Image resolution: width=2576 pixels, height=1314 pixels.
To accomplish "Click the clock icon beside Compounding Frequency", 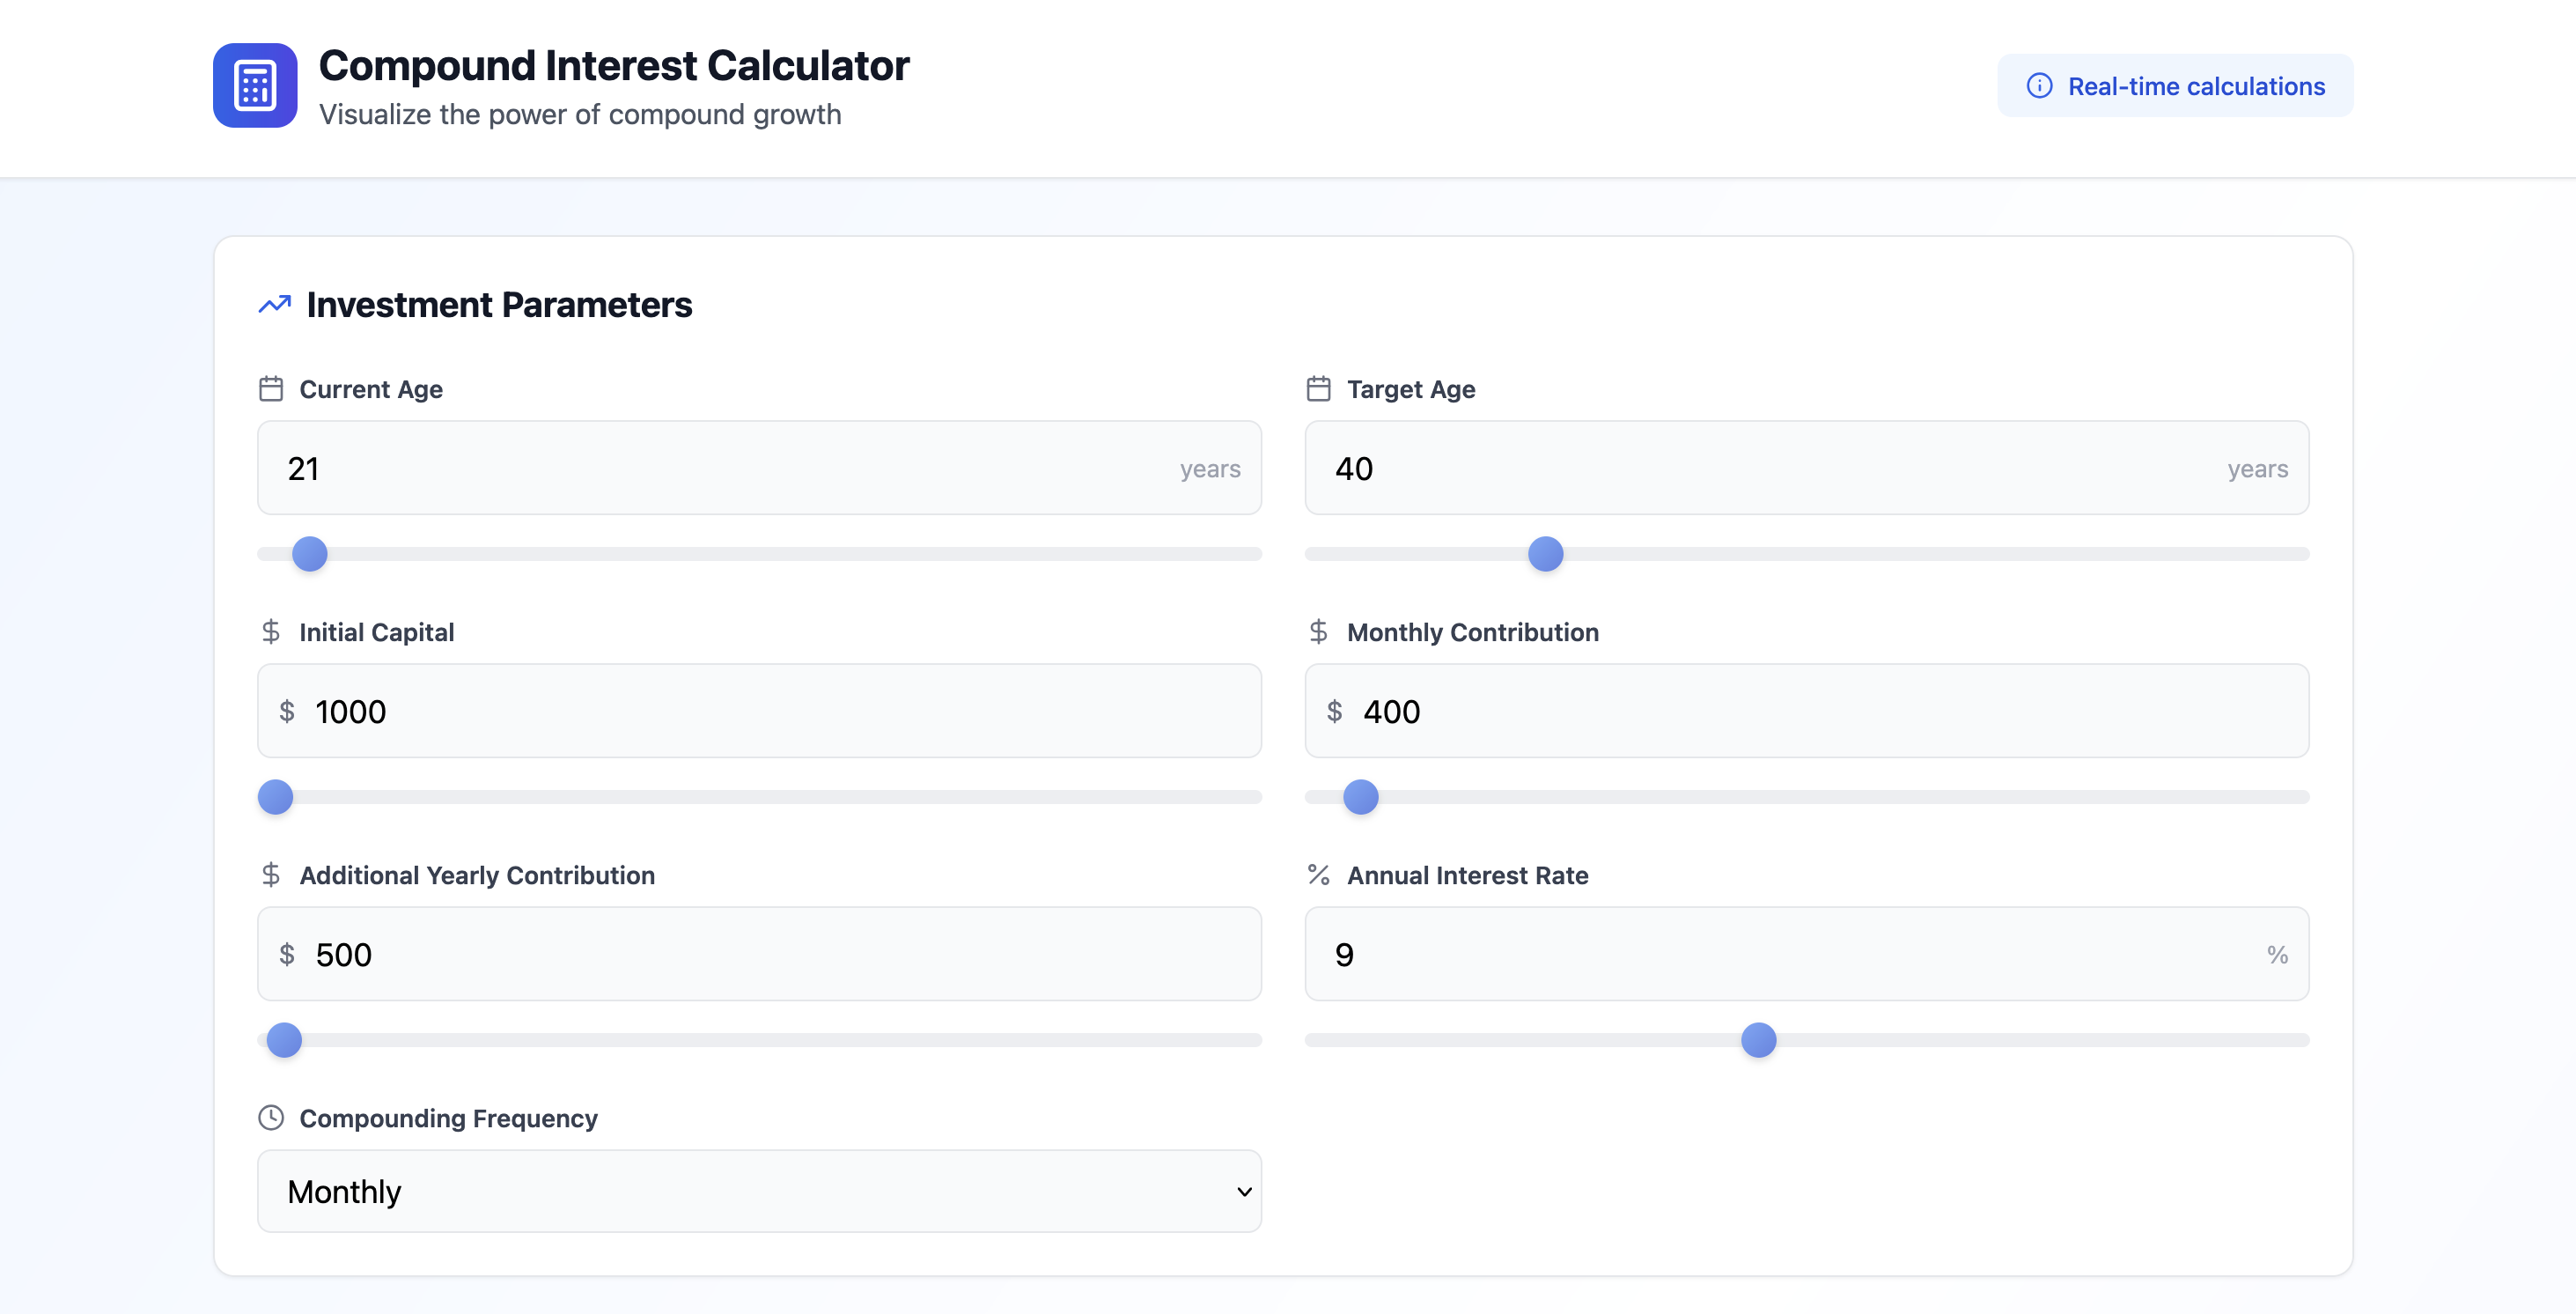I will 271,1118.
